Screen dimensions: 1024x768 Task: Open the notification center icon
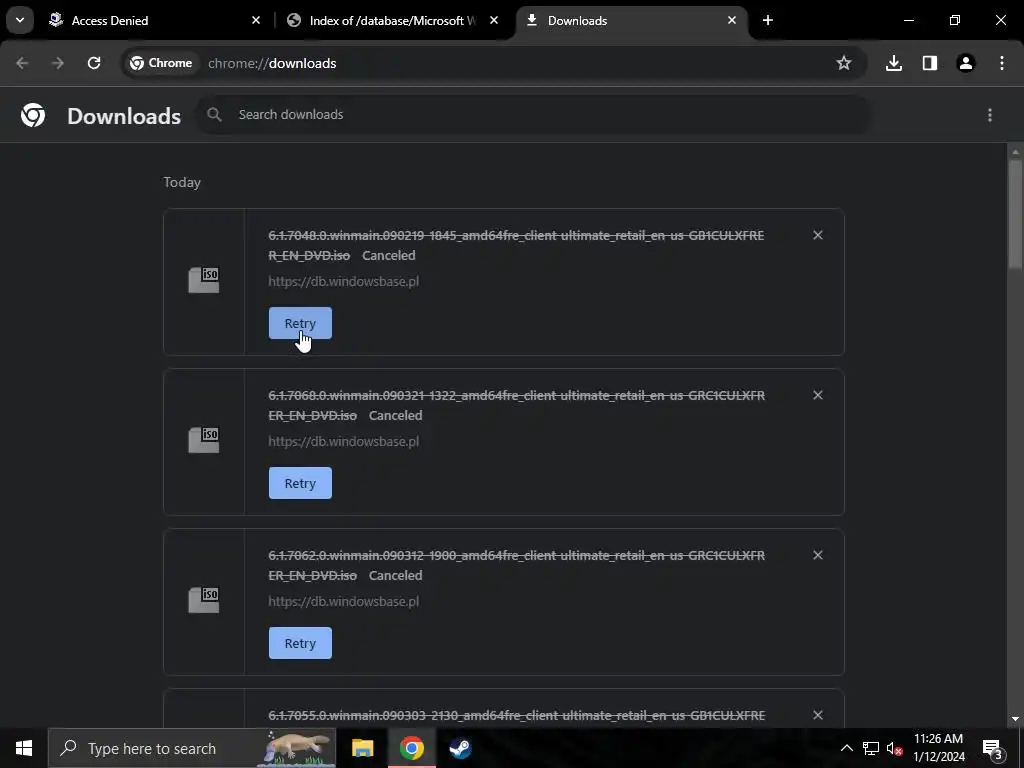click(x=993, y=748)
